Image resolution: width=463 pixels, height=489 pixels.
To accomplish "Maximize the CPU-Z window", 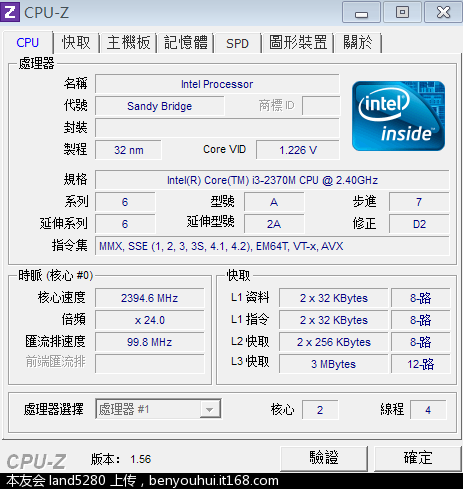I will coord(402,12).
